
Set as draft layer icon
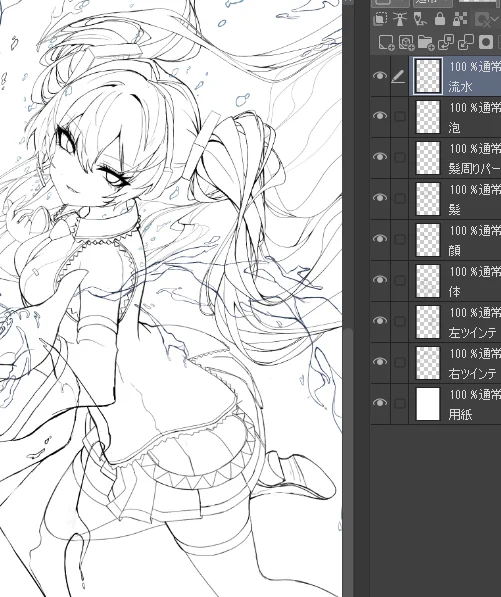click(420, 19)
